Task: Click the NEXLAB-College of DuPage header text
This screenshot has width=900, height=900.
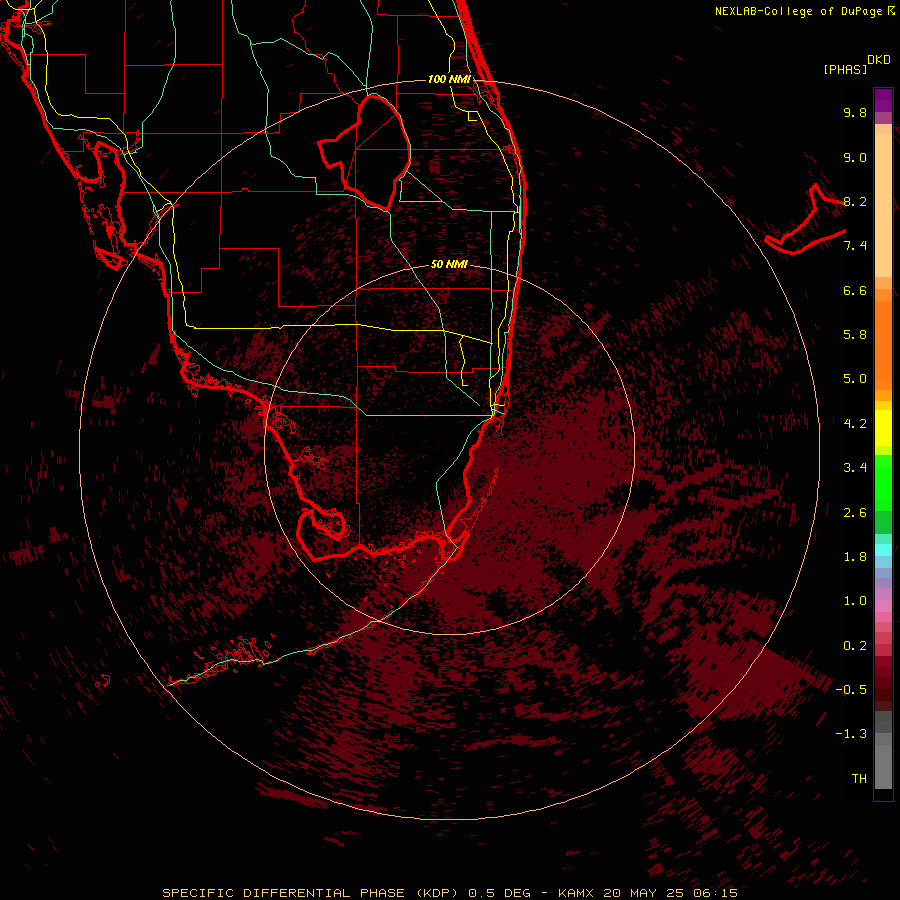Action: pos(799,11)
